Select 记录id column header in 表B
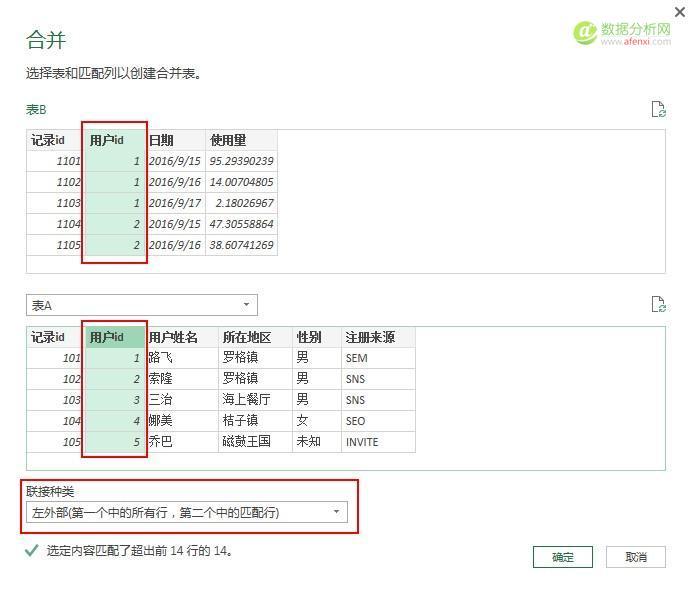Viewport: 692px width, 589px height. coord(55,140)
